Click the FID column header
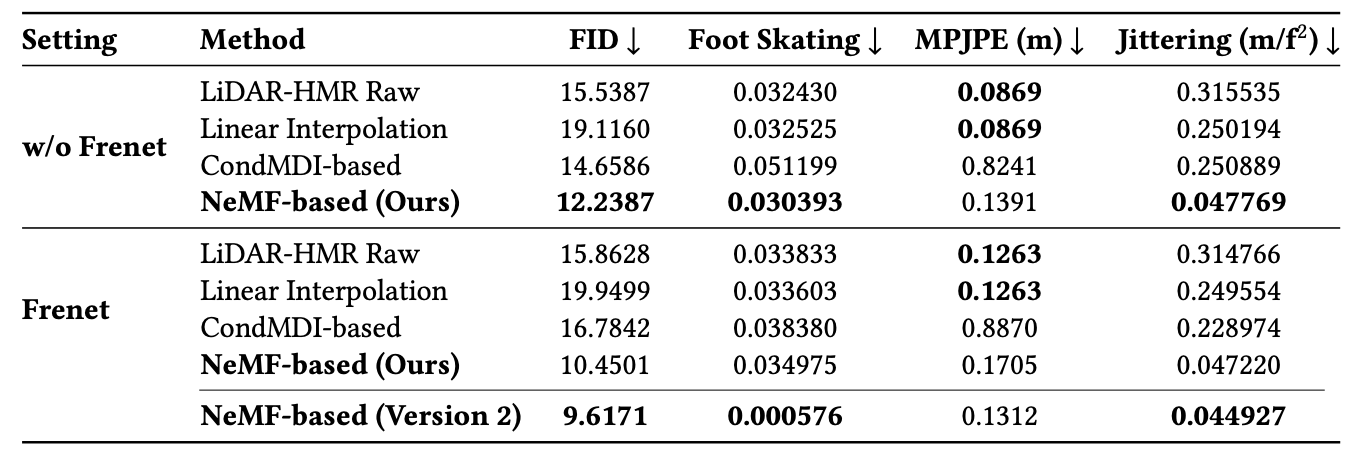 pos(605,42)
